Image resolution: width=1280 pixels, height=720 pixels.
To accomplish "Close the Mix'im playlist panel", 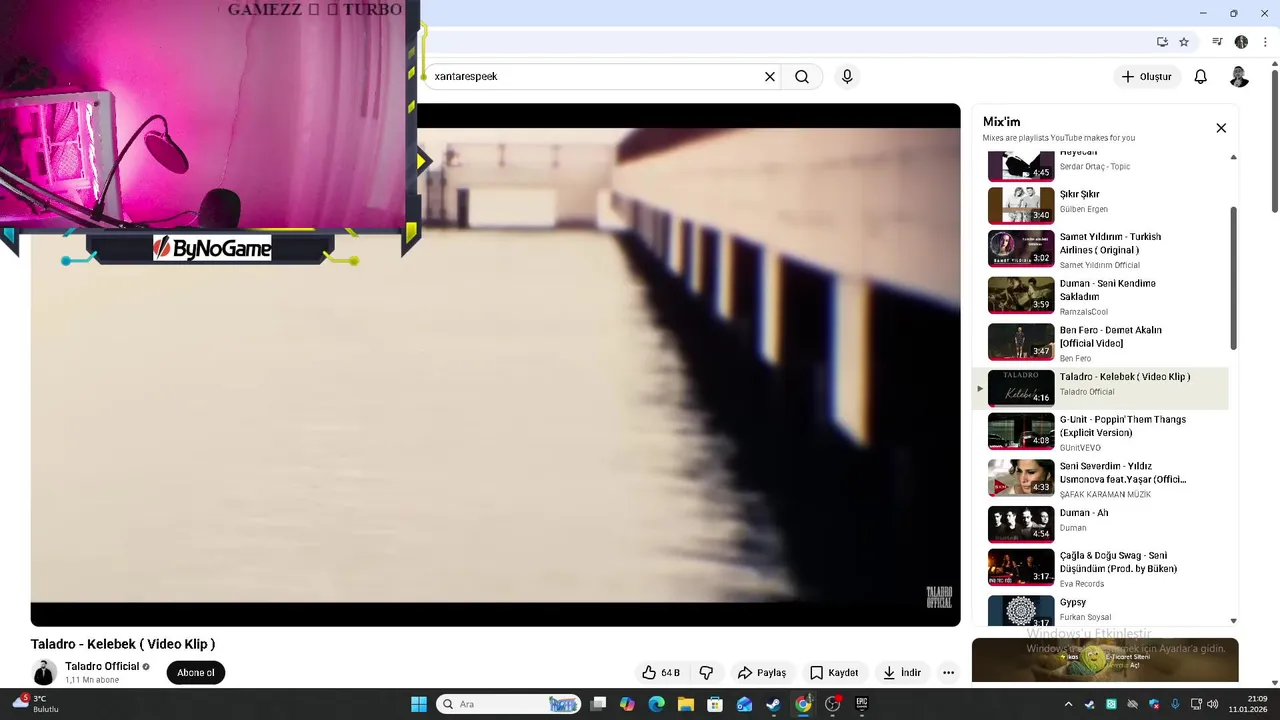I will (1221, 128).
